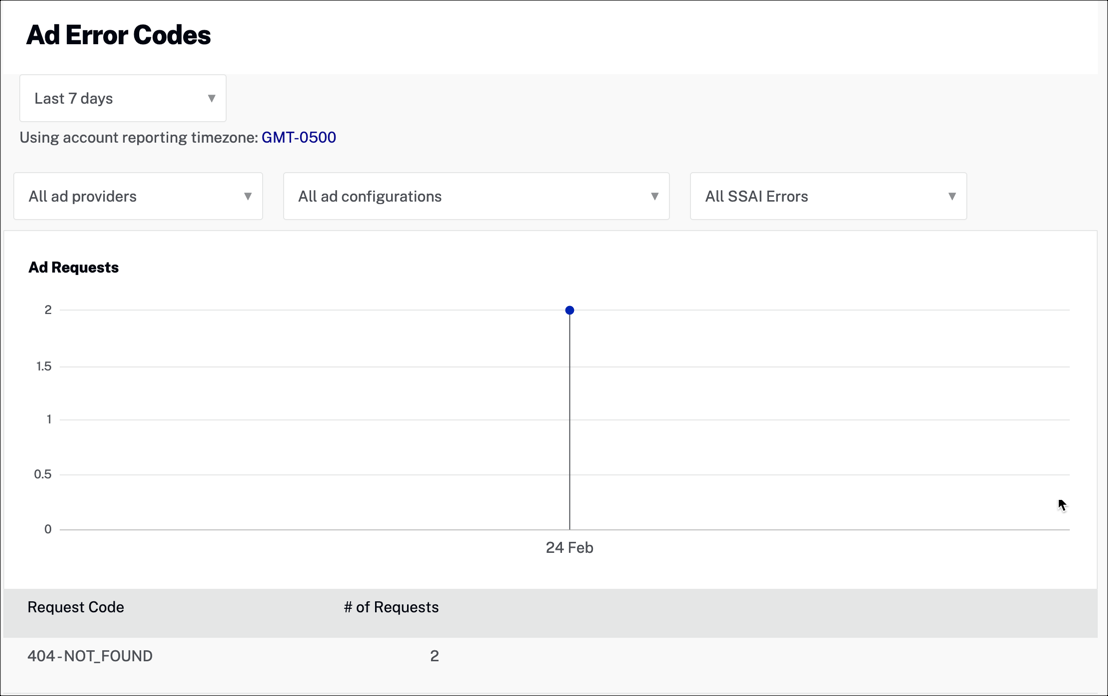Click the Ad Requests chart title
Image resolution: width=1108 pixels, height=696 pixels.
pyautogui.click(x=73, y=267)
